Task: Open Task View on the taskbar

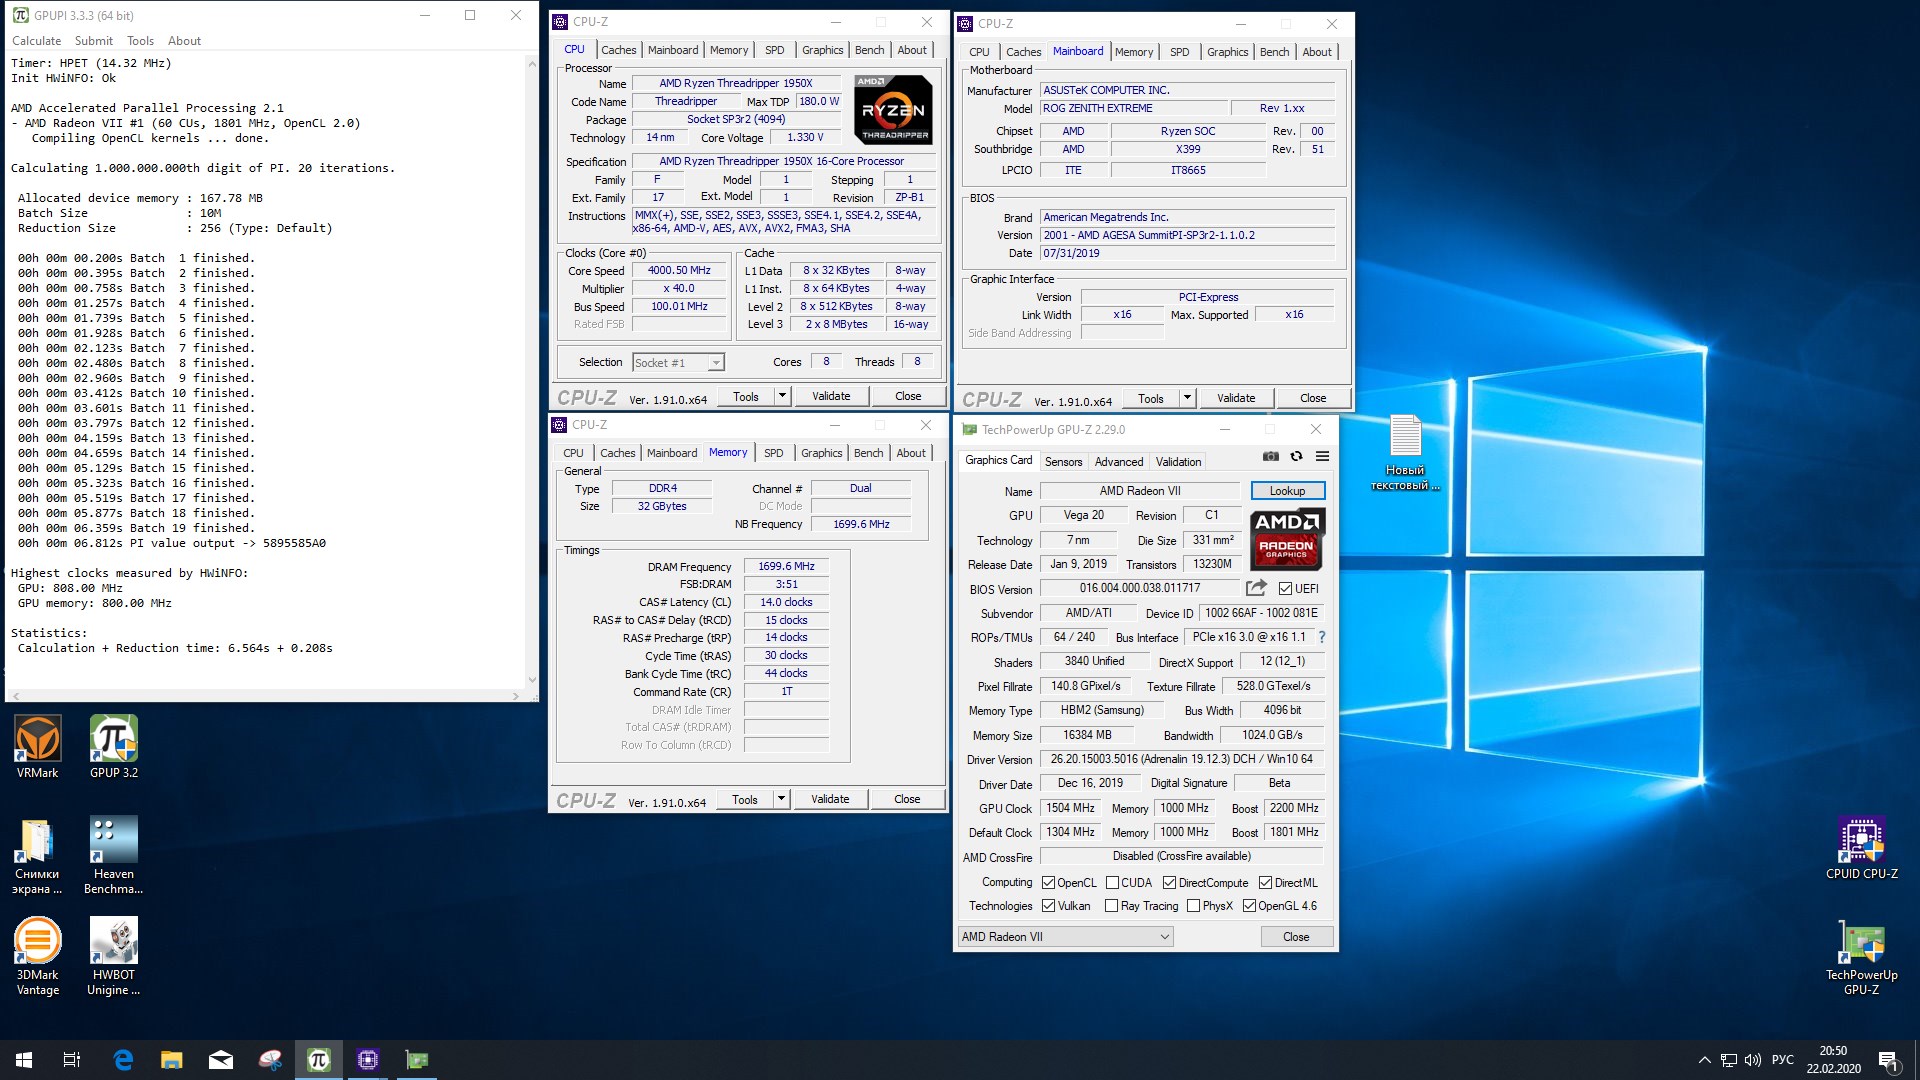Action: [x=72, y=1060]
